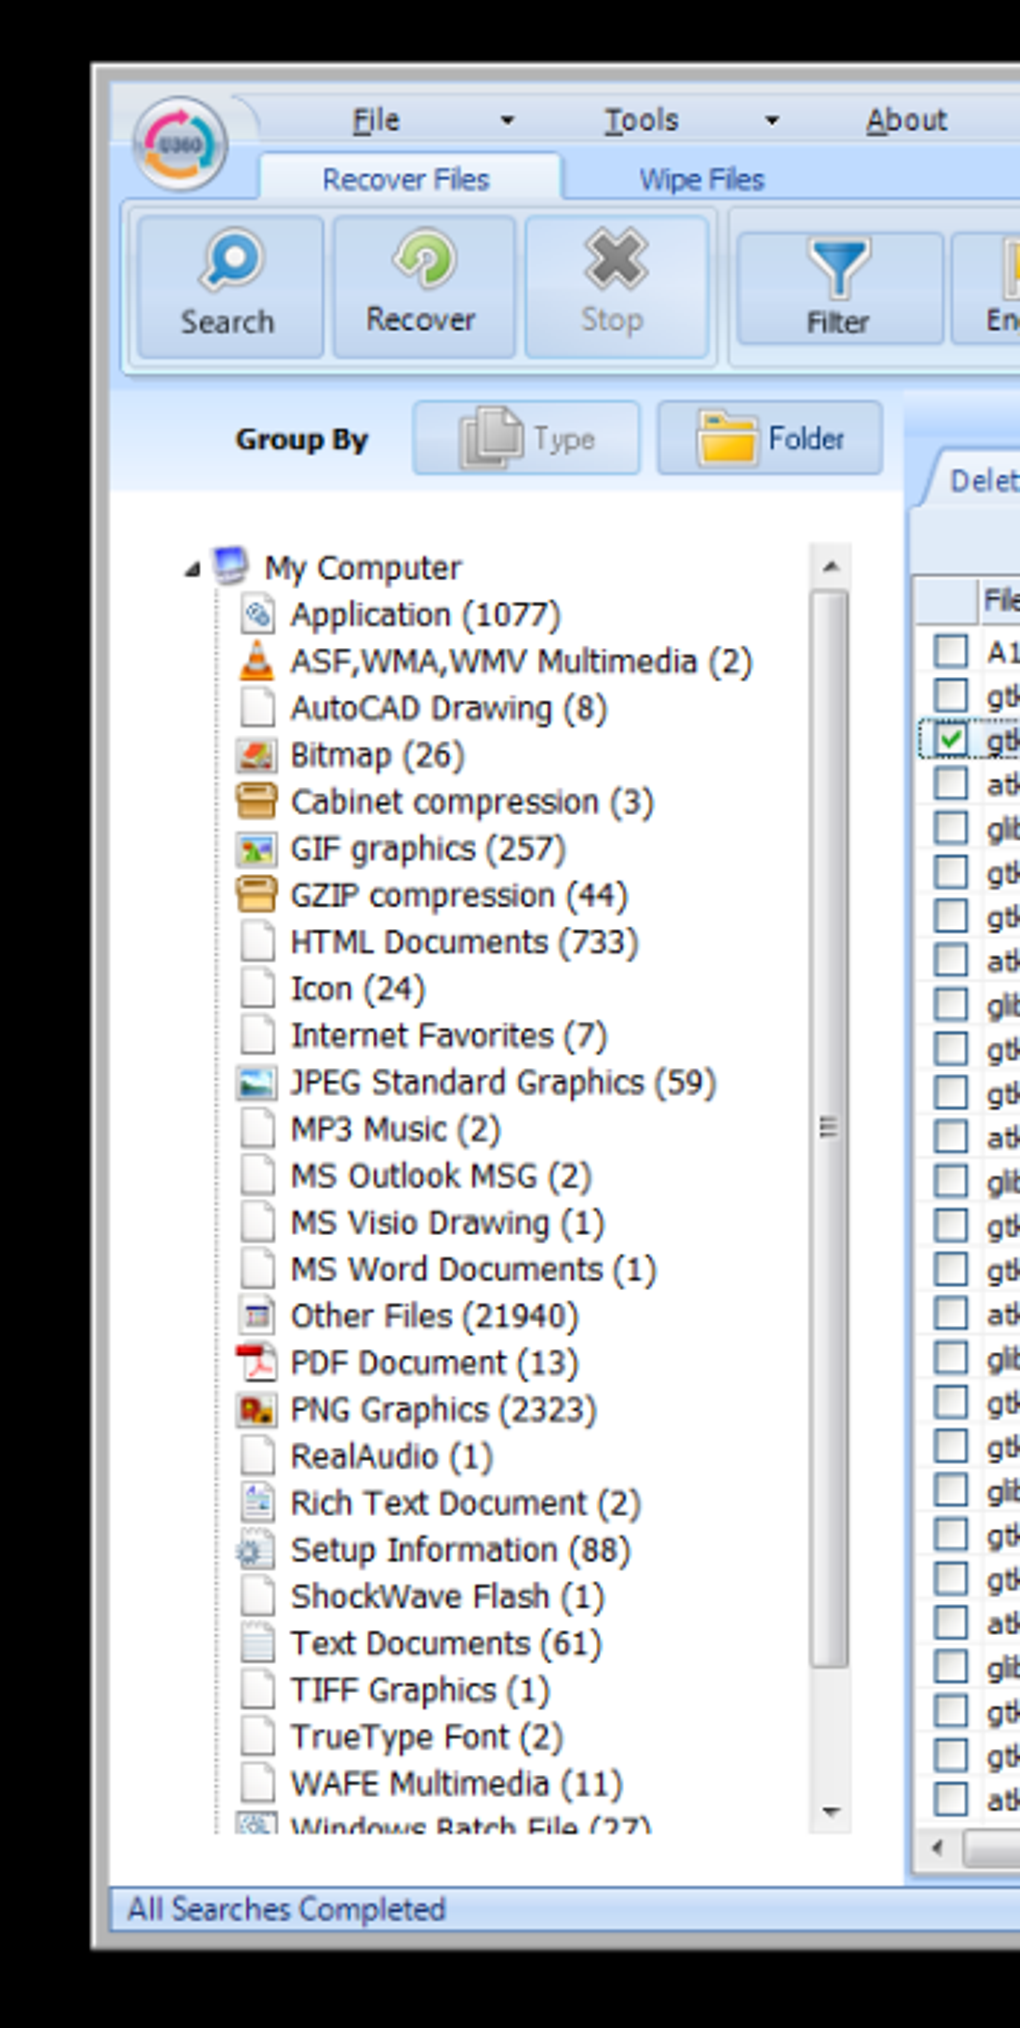This screenshot has height=2028, width=1020.
Task: Select the PDF Document file type icon
Action: click(x=256, y=1362)
